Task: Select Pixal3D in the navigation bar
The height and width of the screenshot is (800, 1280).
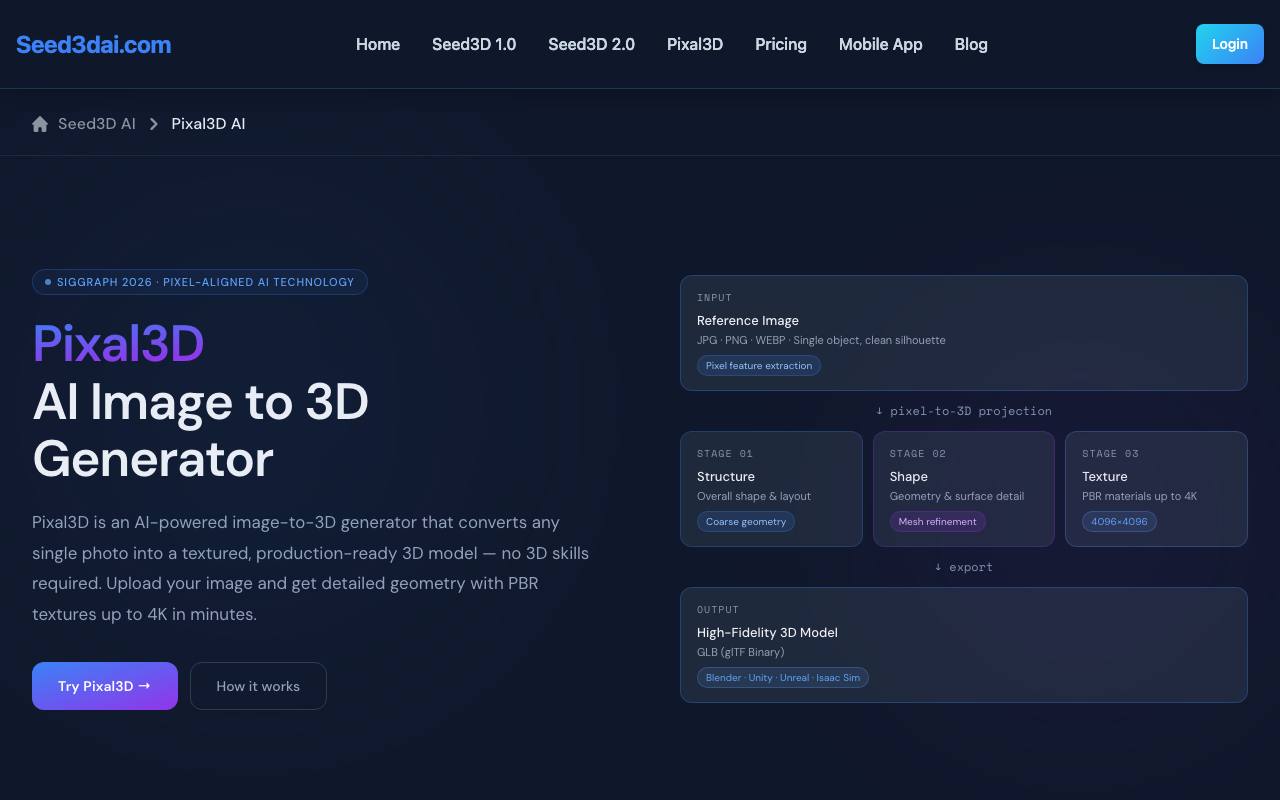Action: [x=695, y=44]
